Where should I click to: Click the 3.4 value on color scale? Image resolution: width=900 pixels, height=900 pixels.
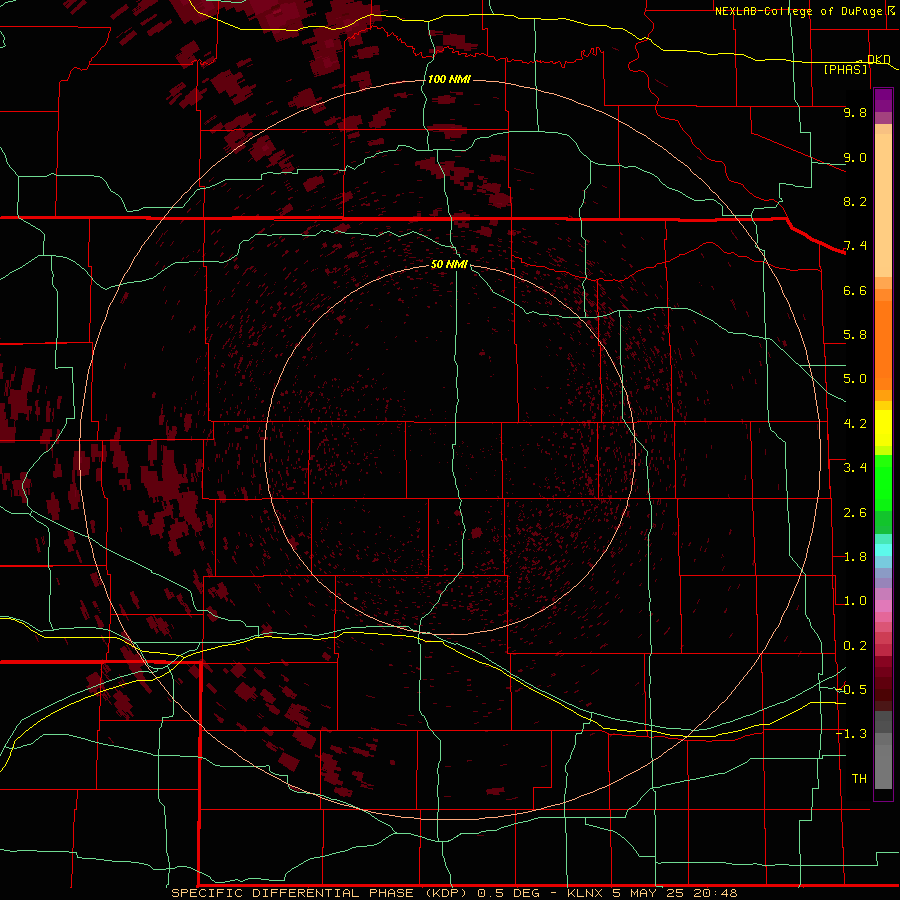point(855,468)
